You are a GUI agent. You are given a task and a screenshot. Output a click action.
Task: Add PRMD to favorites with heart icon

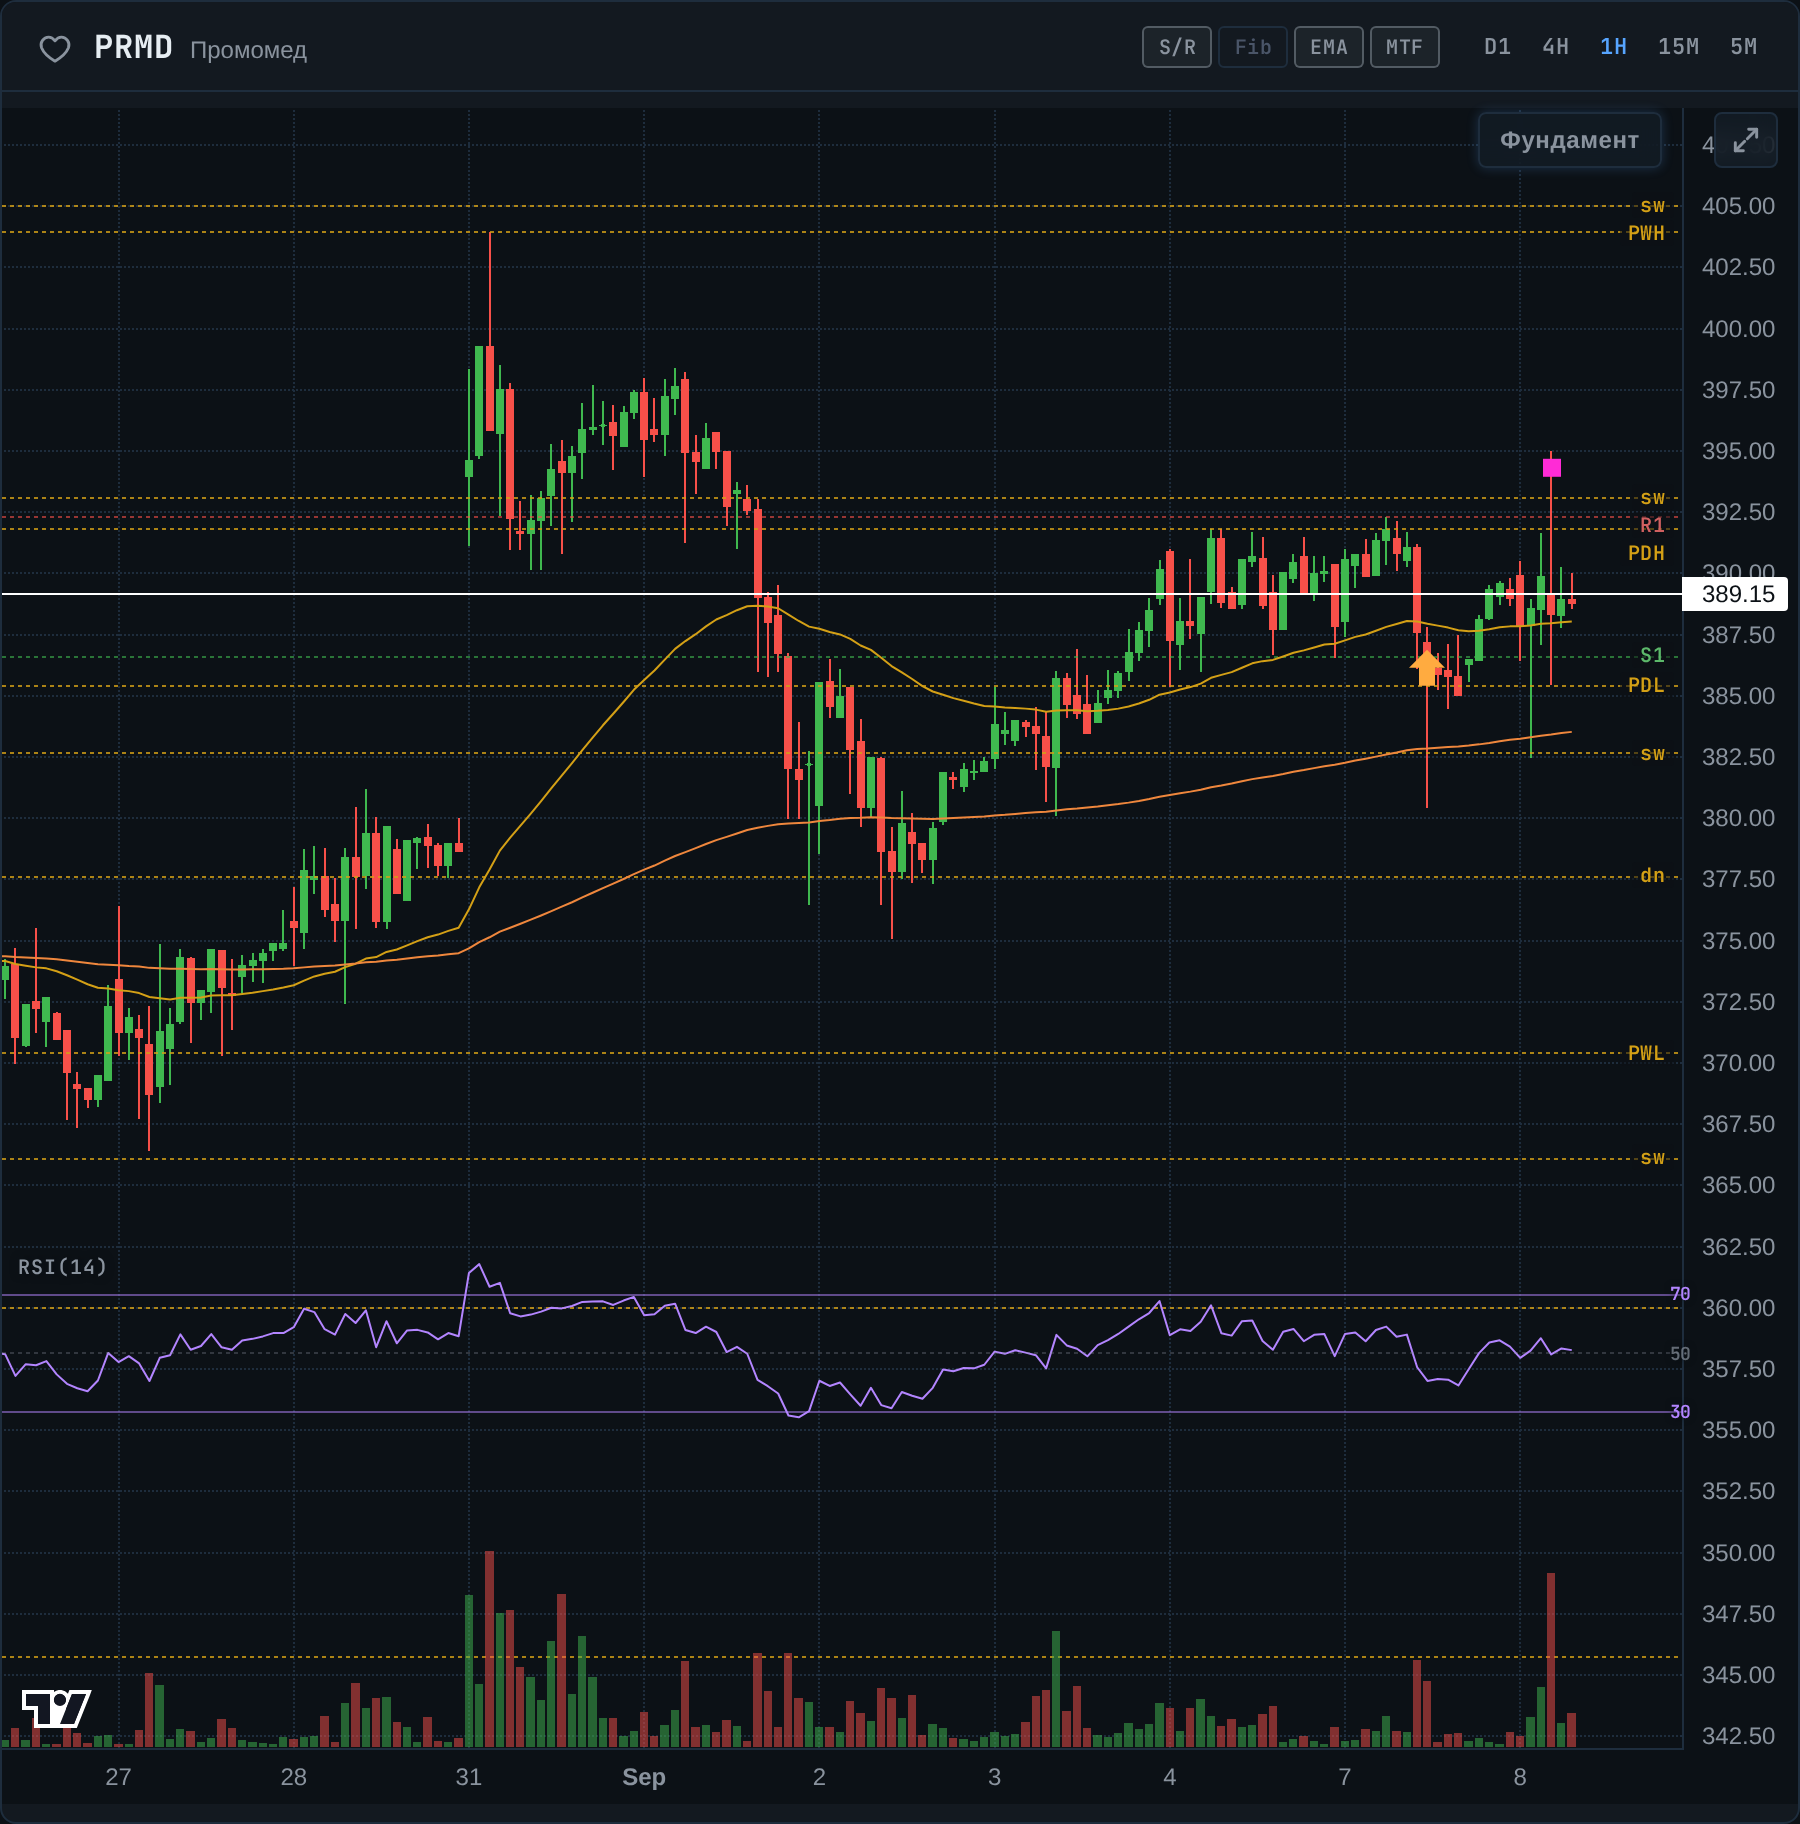click(x=55, y=48)
